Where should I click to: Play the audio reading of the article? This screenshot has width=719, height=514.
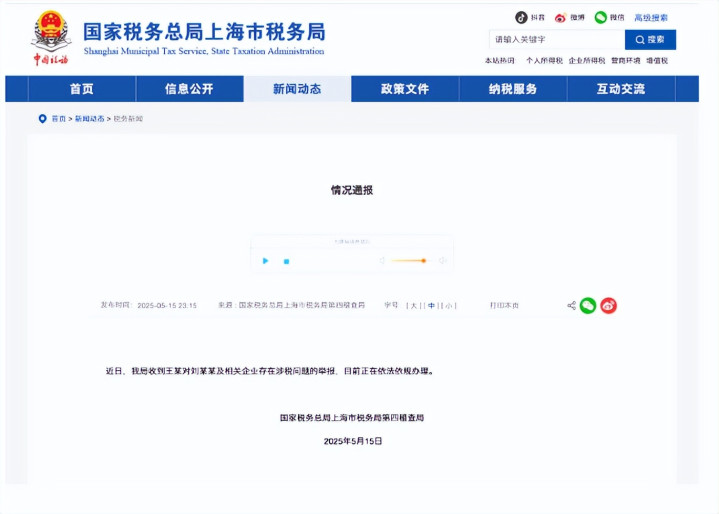(x=265, y=261)
